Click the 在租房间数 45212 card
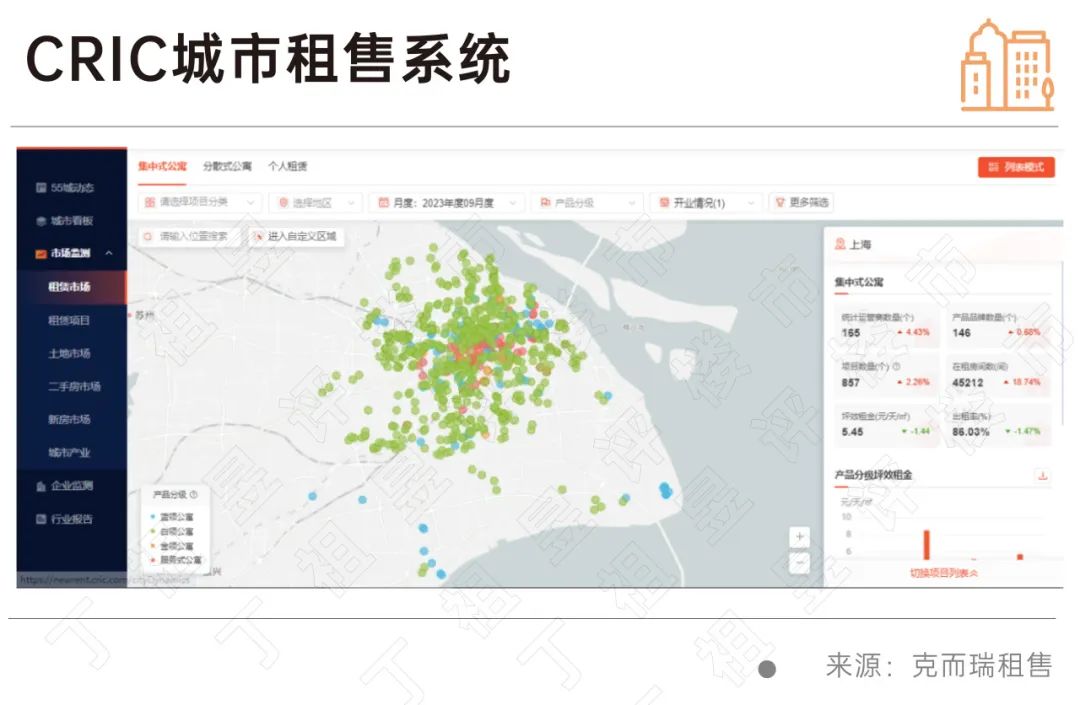Image resolution: width=1080 pixels, height=705 pixels. (x=997, y=375)
